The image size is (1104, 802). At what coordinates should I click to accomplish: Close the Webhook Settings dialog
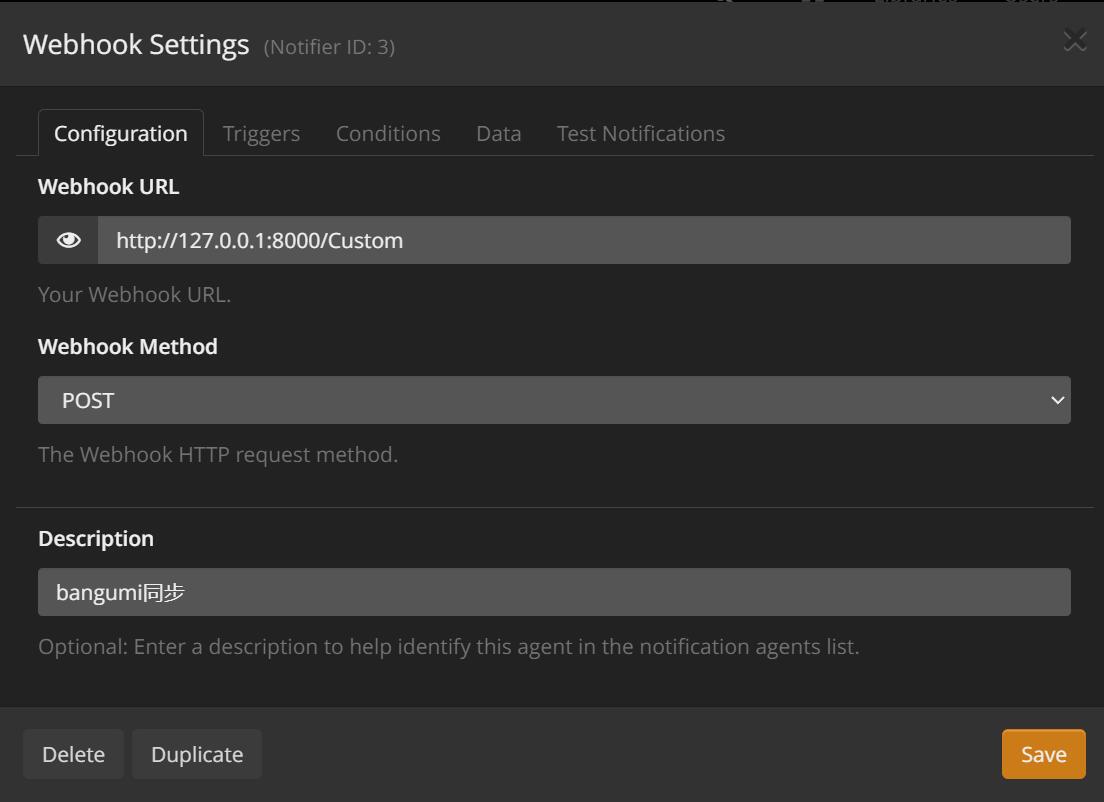(1074, 41)
